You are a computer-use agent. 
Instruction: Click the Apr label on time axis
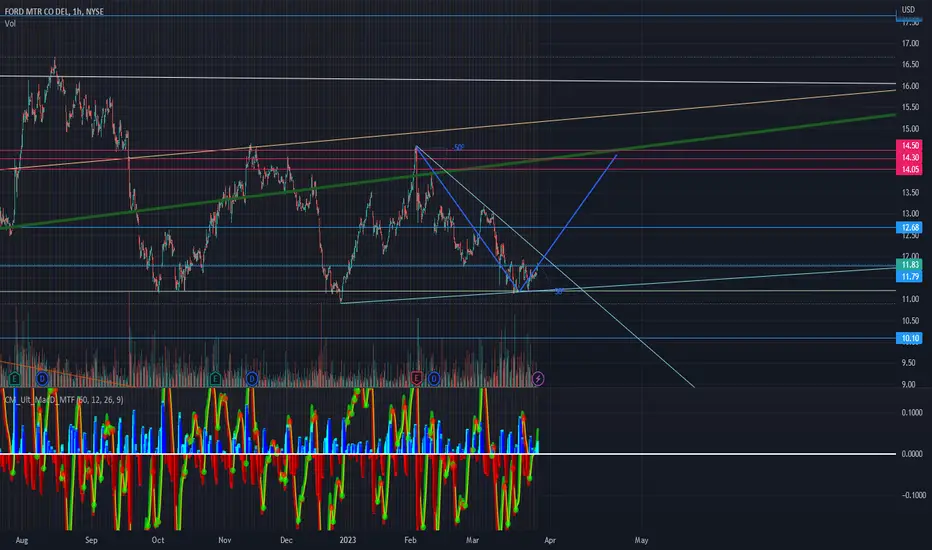click(x=550, y=540)
